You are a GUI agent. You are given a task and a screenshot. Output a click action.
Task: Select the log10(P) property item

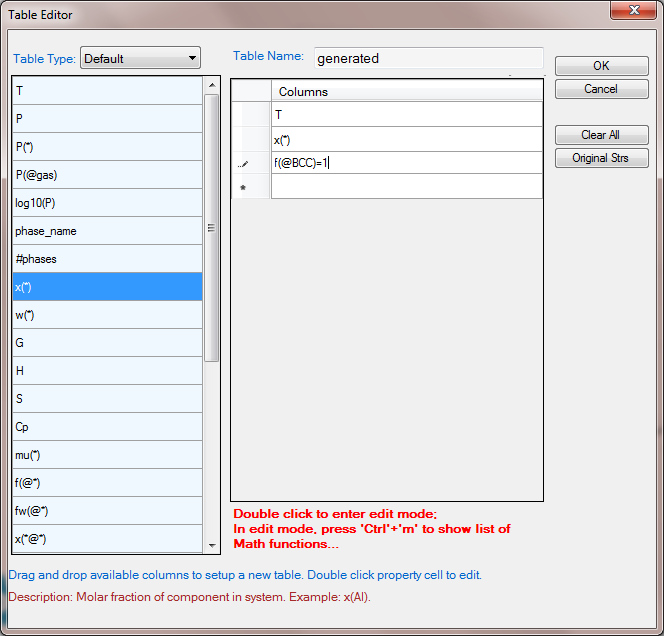[x=107, y=203]
